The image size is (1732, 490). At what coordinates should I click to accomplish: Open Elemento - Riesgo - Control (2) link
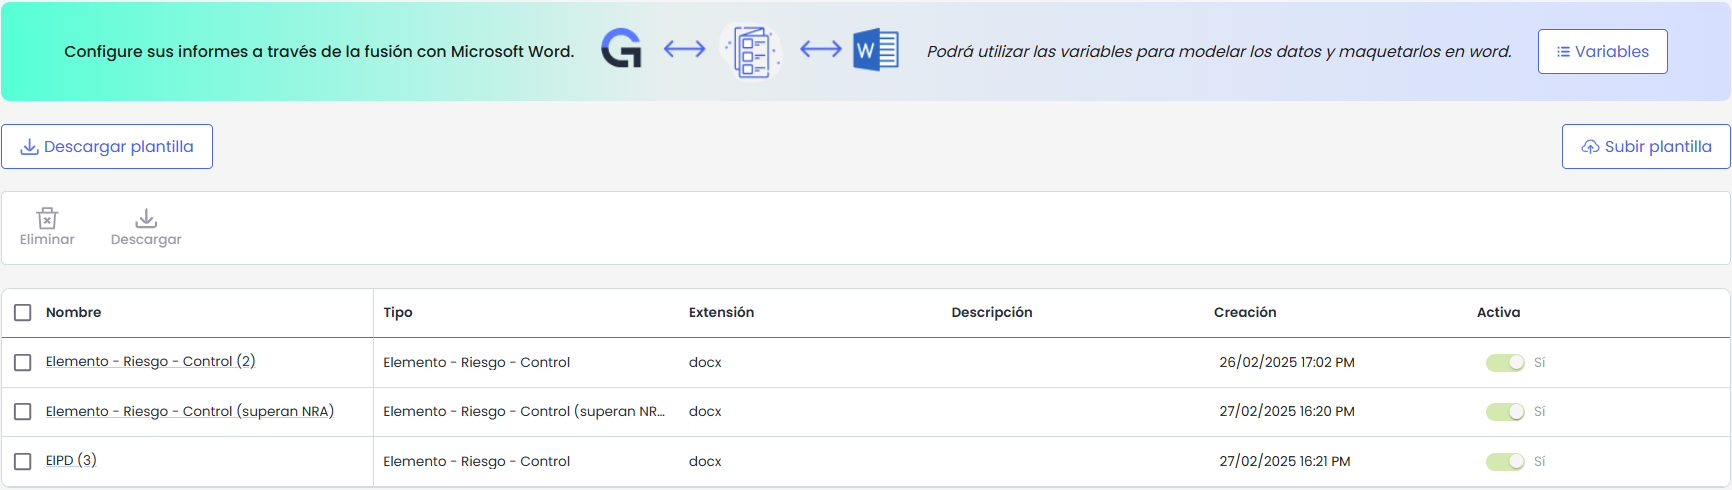150,361
